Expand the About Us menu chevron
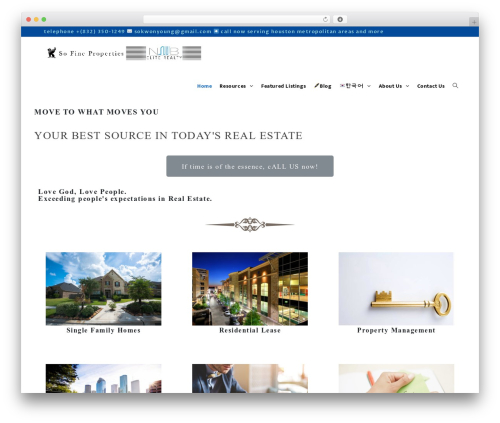This screenshot has width=500, height=423. point(407,86)
